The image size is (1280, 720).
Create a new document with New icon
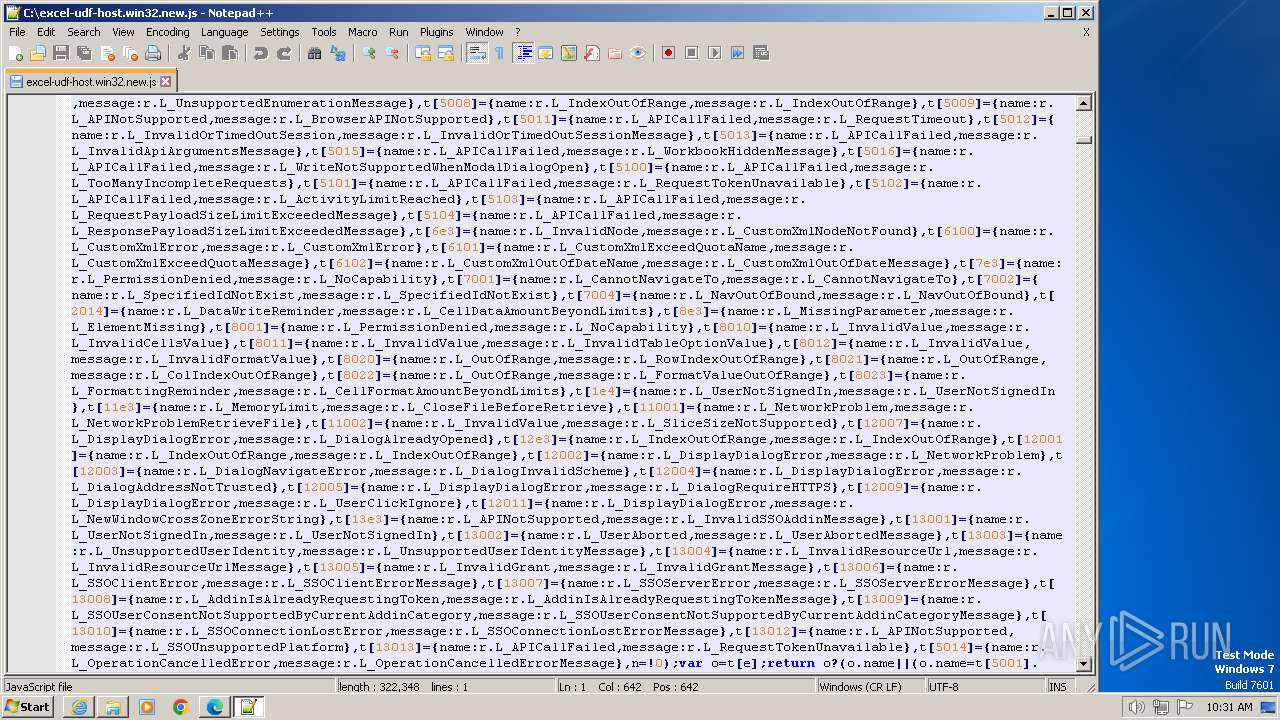pyautogui.click(x=17, y=53)
